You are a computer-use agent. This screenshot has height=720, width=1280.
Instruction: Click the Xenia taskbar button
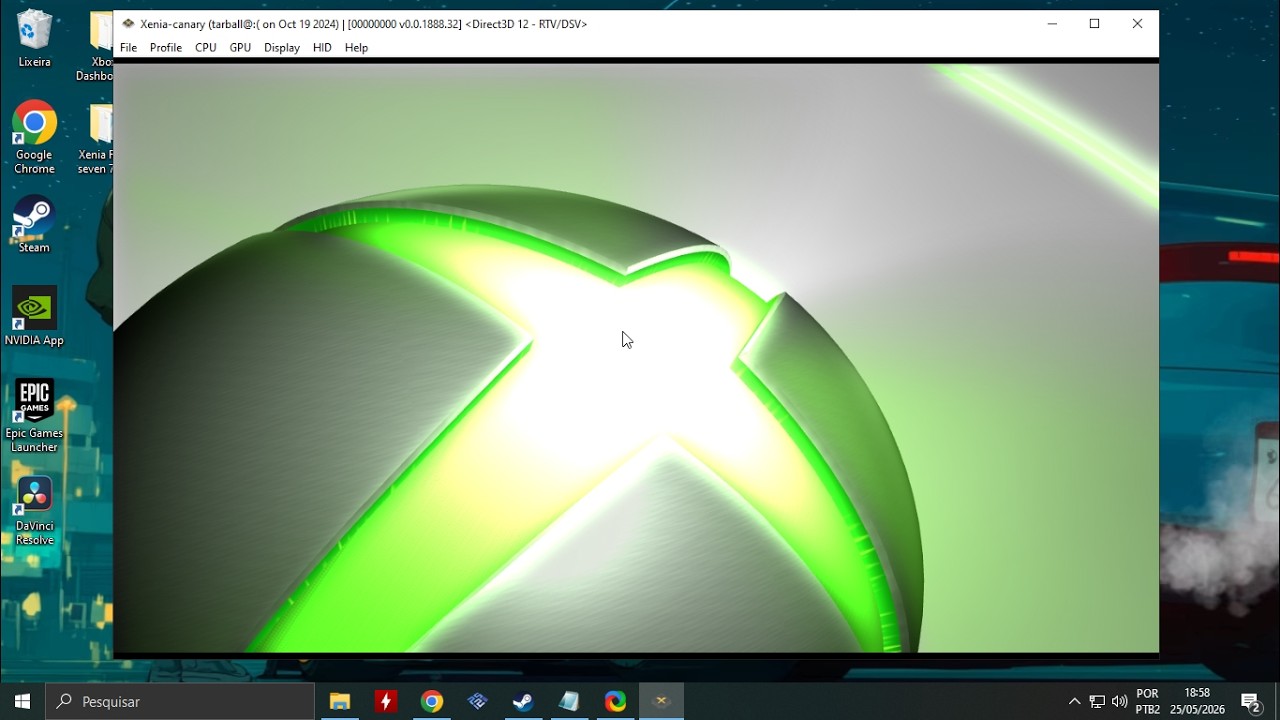pos(661,701)
